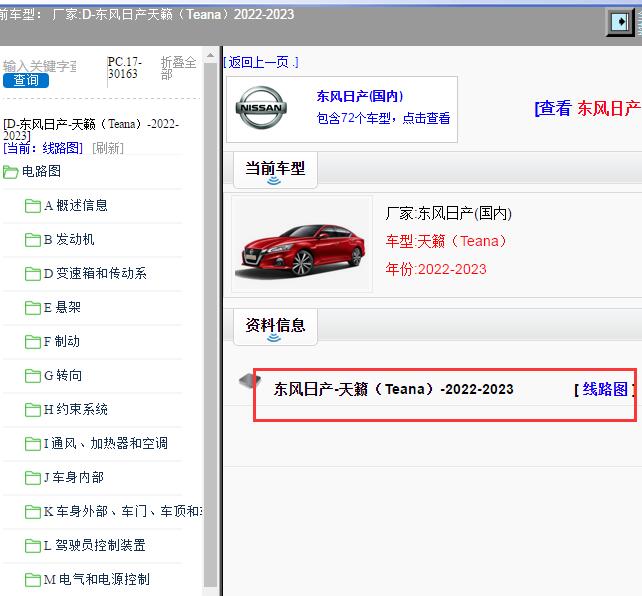Select F 制动 in the tree
642x596 pixels.
point(62,341)
